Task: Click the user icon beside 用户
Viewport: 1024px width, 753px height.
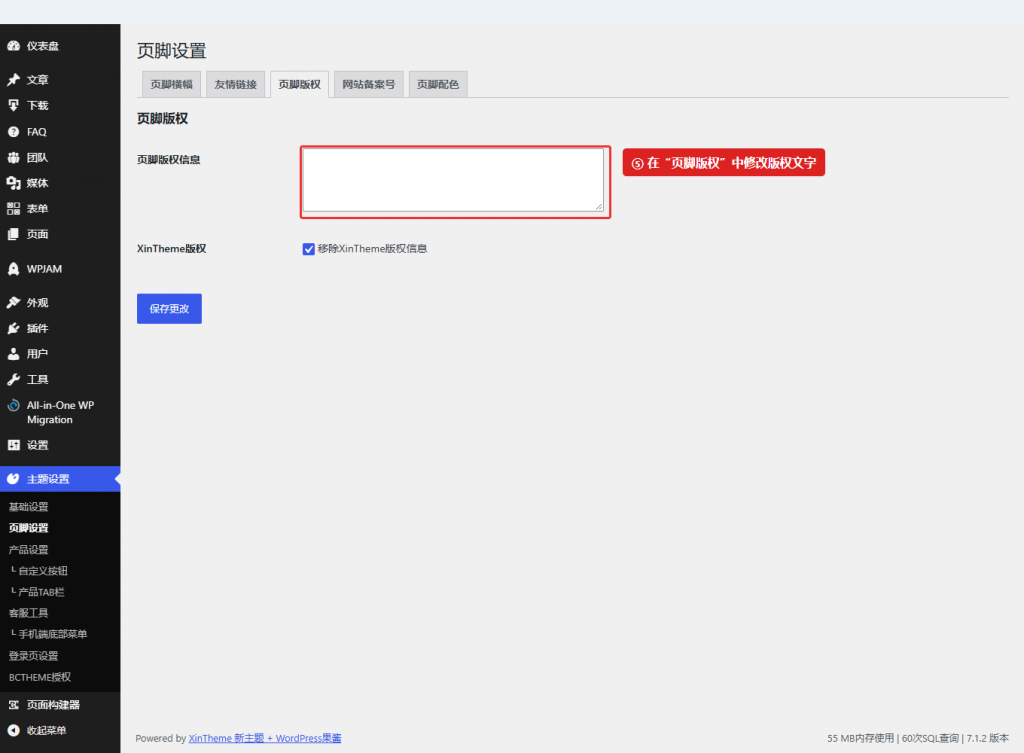Action: (x=13, y=354)
